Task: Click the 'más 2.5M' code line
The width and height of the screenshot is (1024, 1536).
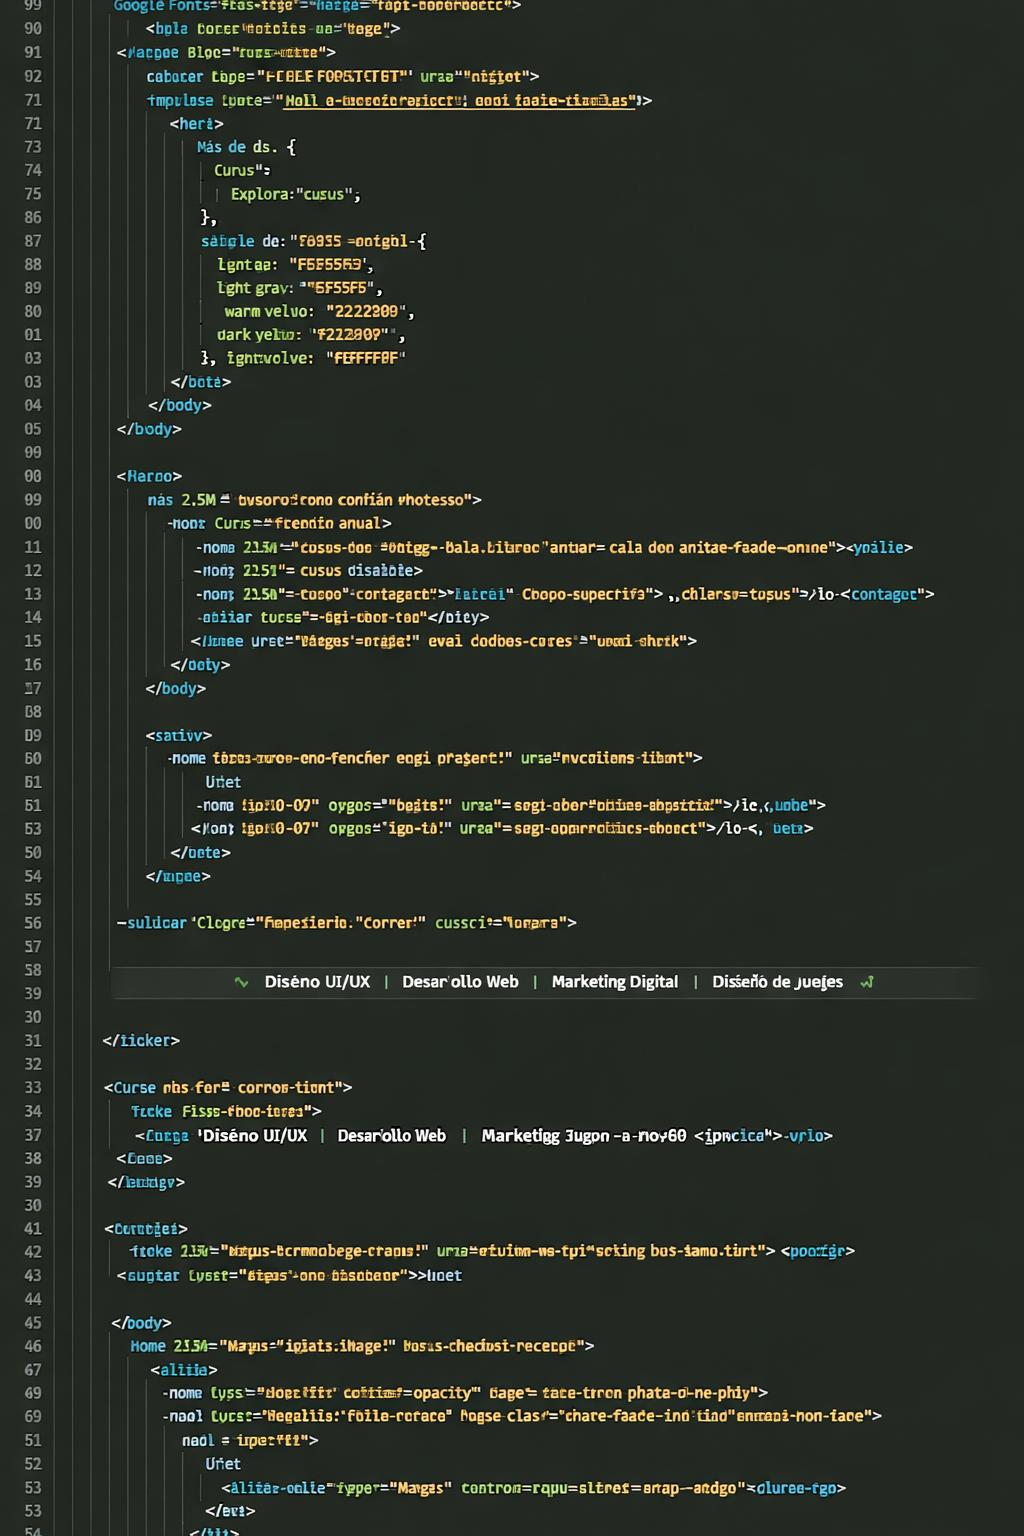Action: click(314, 499)
